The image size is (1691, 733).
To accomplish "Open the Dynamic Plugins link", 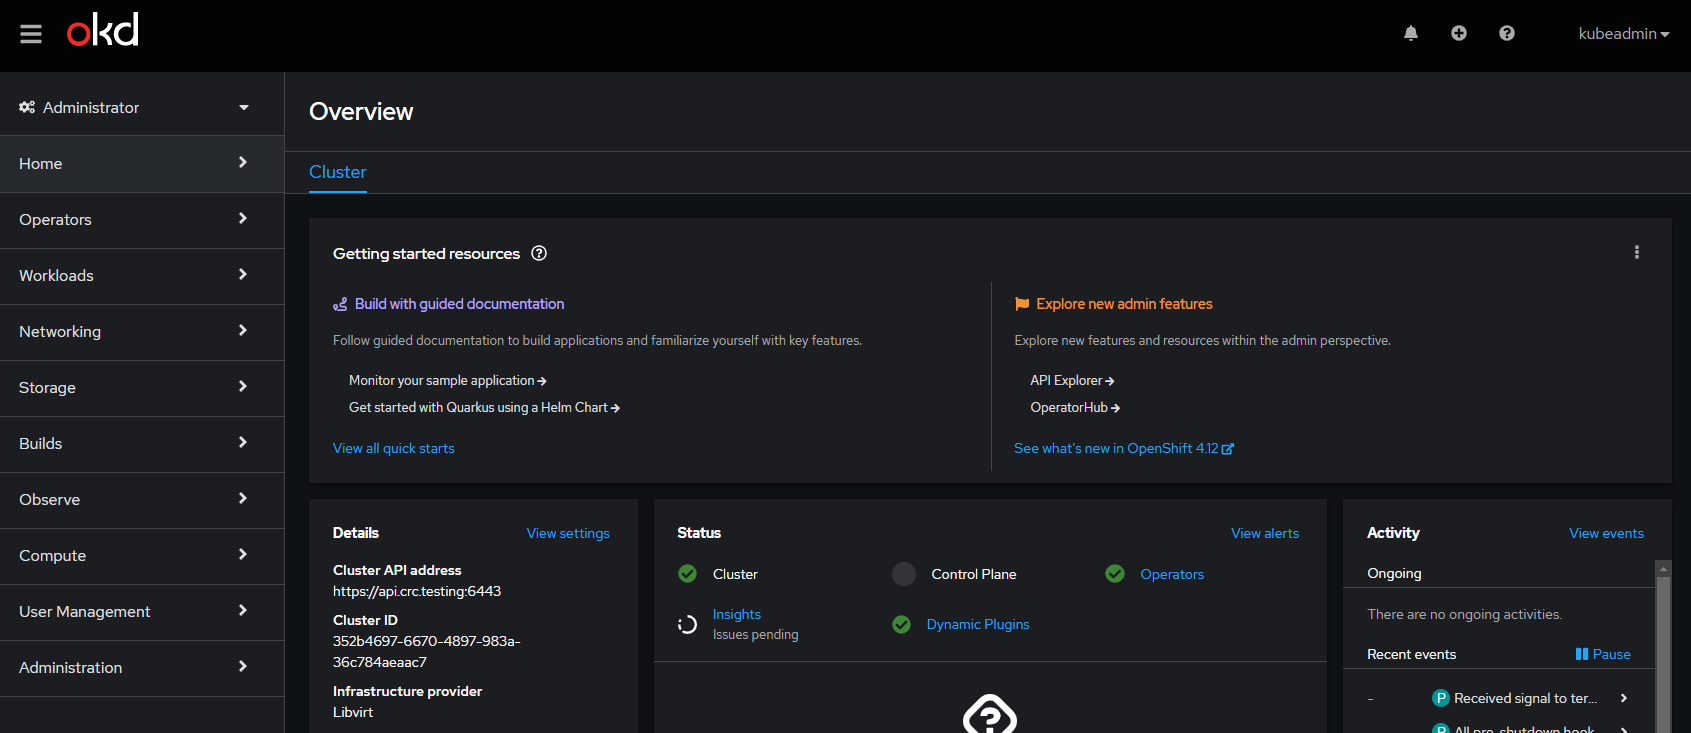I will [x=978, y=624].
